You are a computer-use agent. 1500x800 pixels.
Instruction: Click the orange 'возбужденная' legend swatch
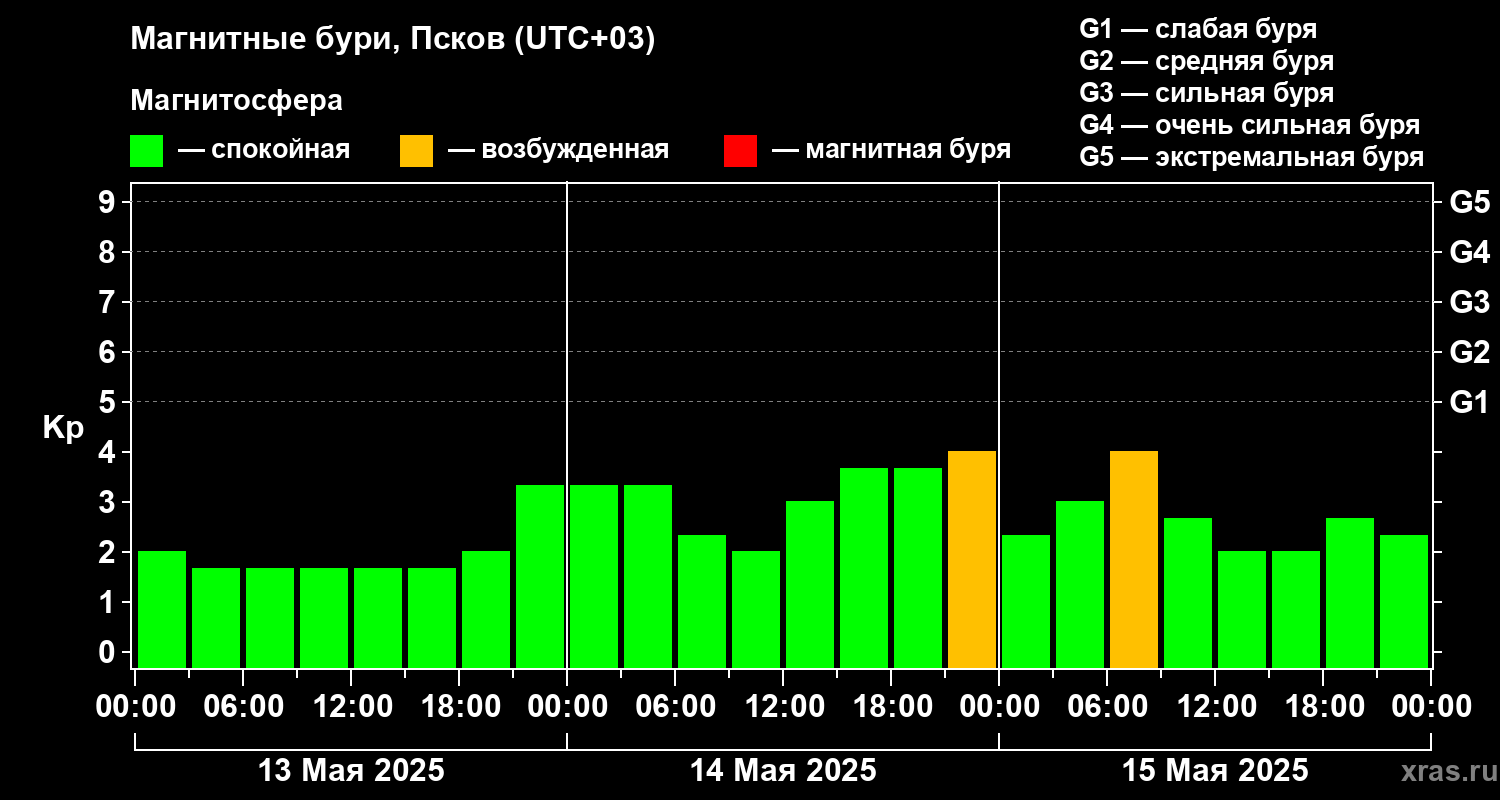tap(416, 151)
